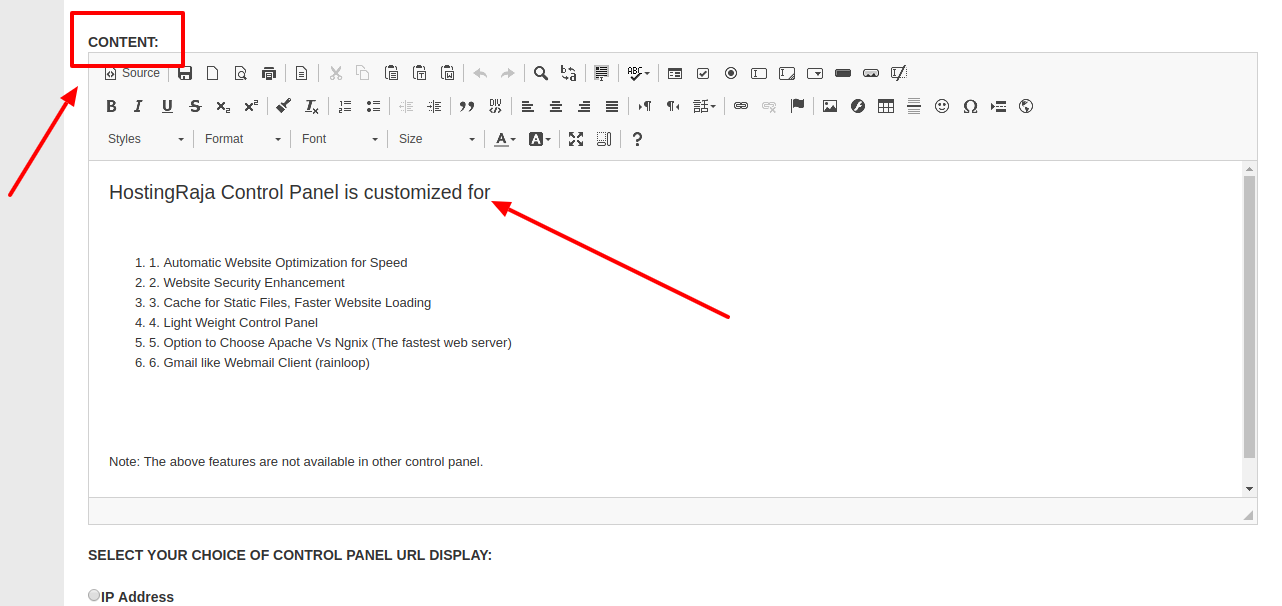Create a New Page document
The image size is (1282, 606).
pyautogui.click(x=213, y=73)
